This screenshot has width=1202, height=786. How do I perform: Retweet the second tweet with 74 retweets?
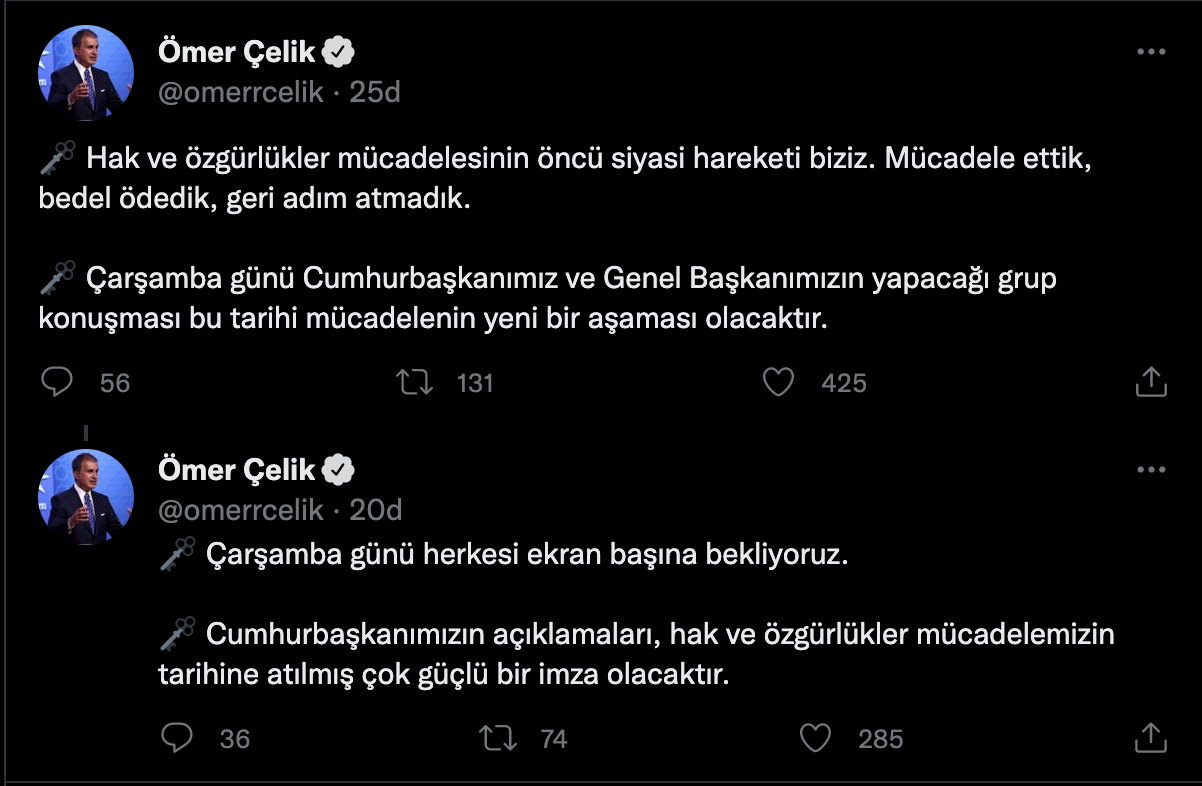496,738
